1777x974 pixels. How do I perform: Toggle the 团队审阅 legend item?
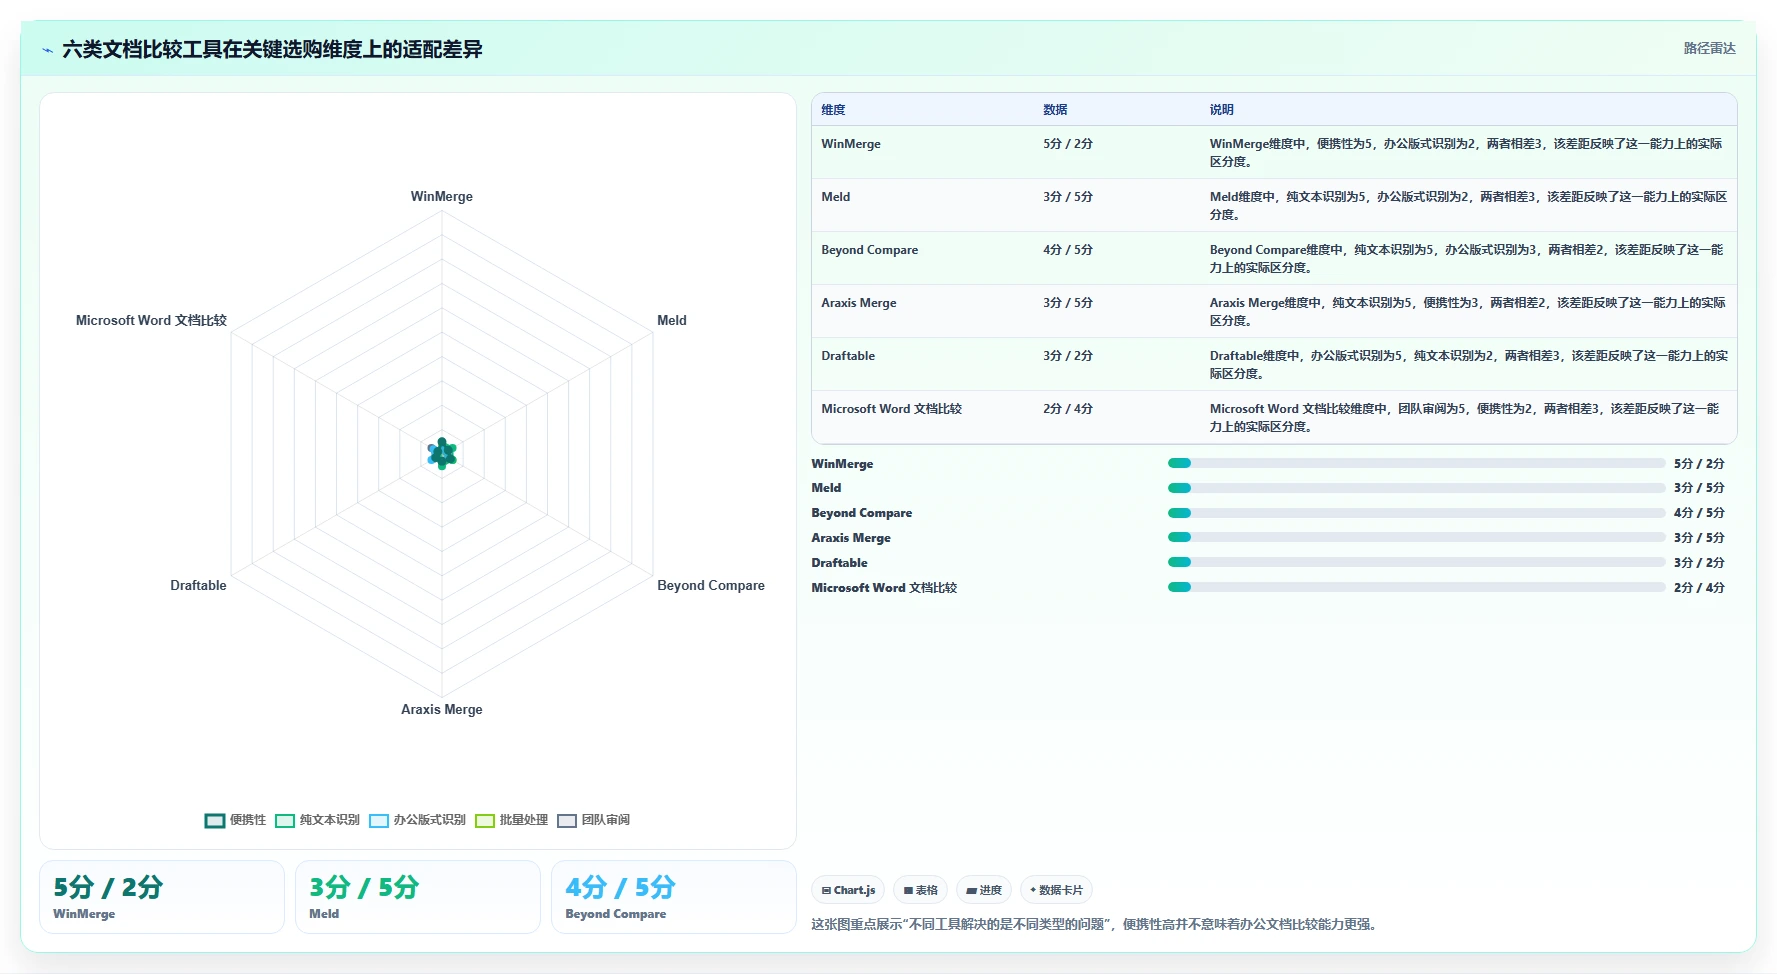tap(593, 820)
